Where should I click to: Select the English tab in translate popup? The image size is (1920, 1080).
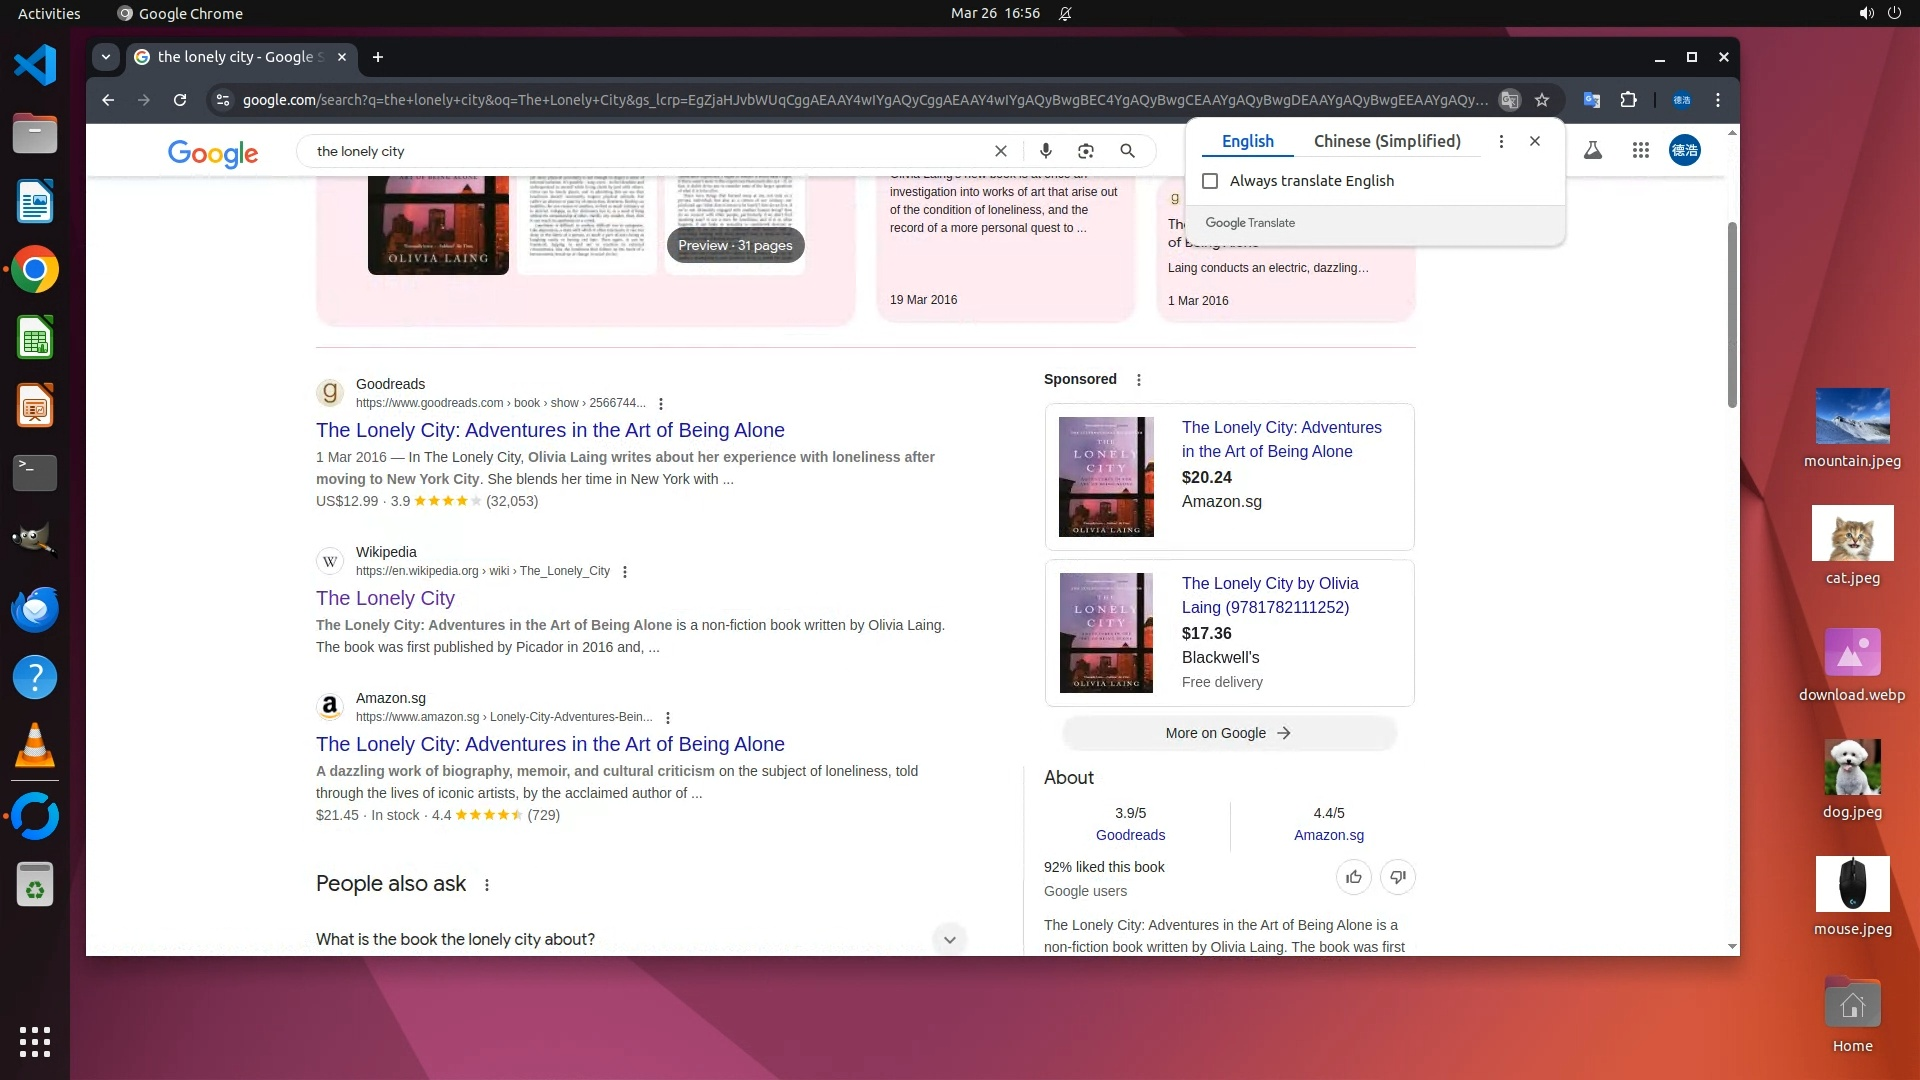(1247, 141)
